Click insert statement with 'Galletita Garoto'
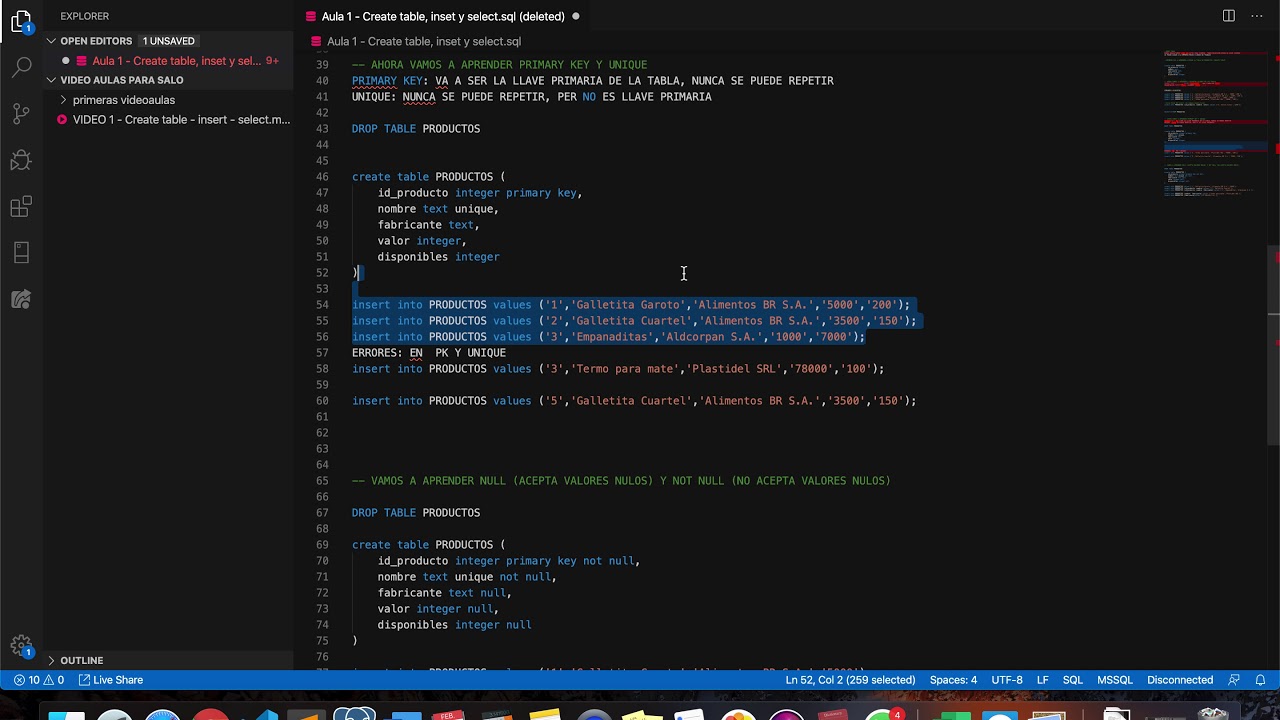 631,305
